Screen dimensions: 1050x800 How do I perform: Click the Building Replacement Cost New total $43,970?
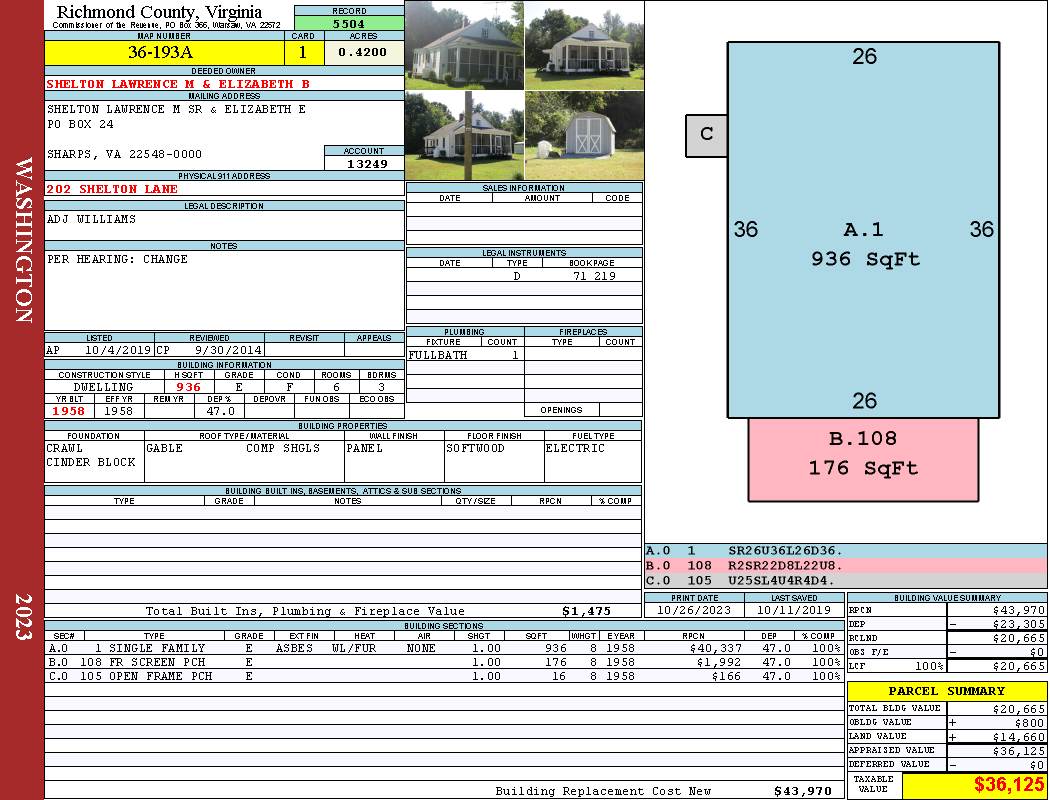(x=802, y=791)
